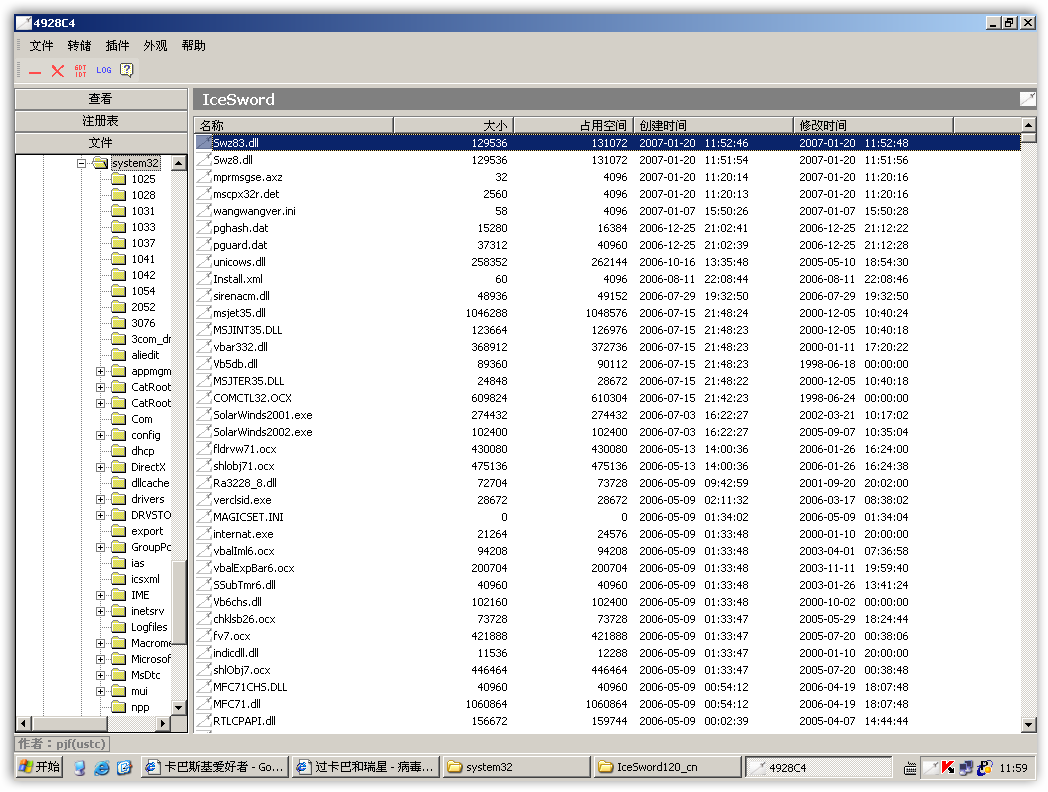Viewport: 1048px width, 792px height.
Task: Click the folder icon for dllcache
Action: pos(118,483)
